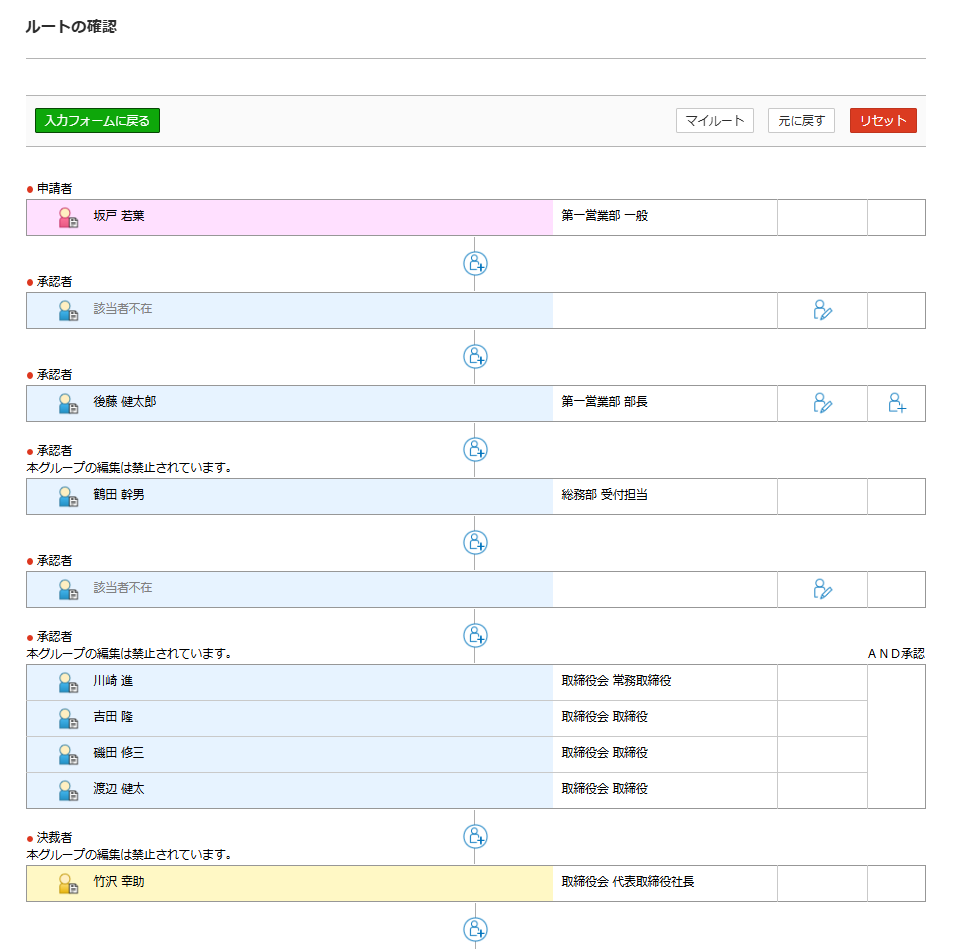Edit the second 該当者不在 approver row
This screenshot has height=949, width=961.
point(822,589)
